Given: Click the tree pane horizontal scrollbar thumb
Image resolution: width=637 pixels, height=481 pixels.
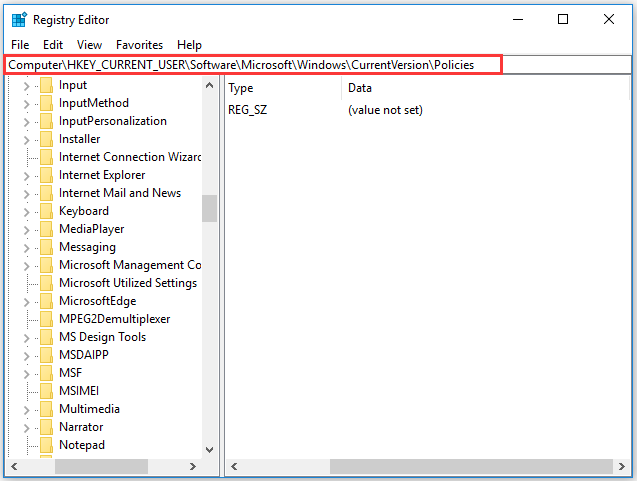Looking at the screenshot, I should (x=102, y=466).
